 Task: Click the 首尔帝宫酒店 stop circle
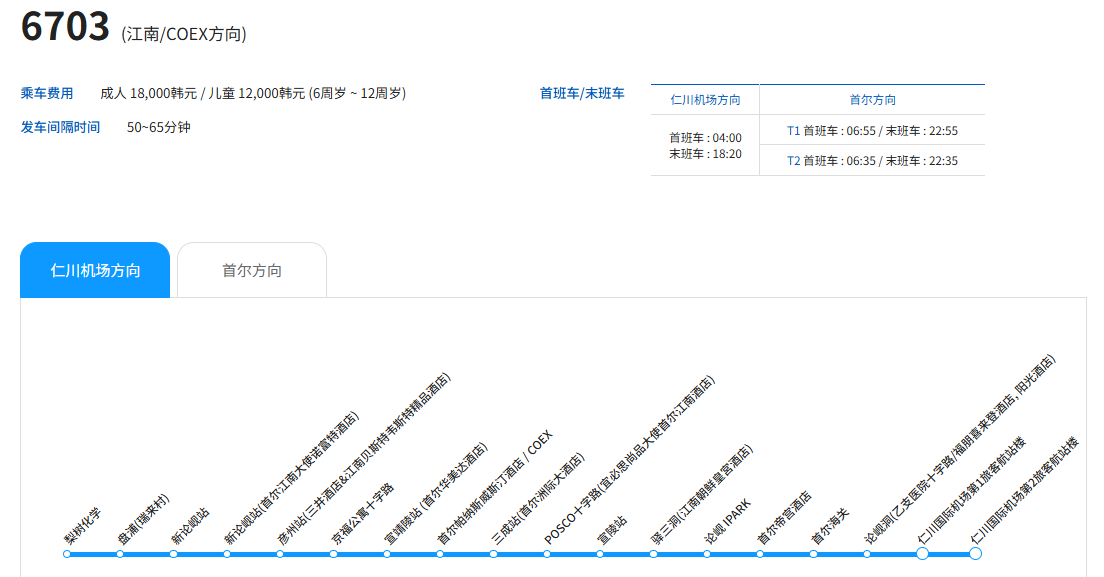click(760, 554)
